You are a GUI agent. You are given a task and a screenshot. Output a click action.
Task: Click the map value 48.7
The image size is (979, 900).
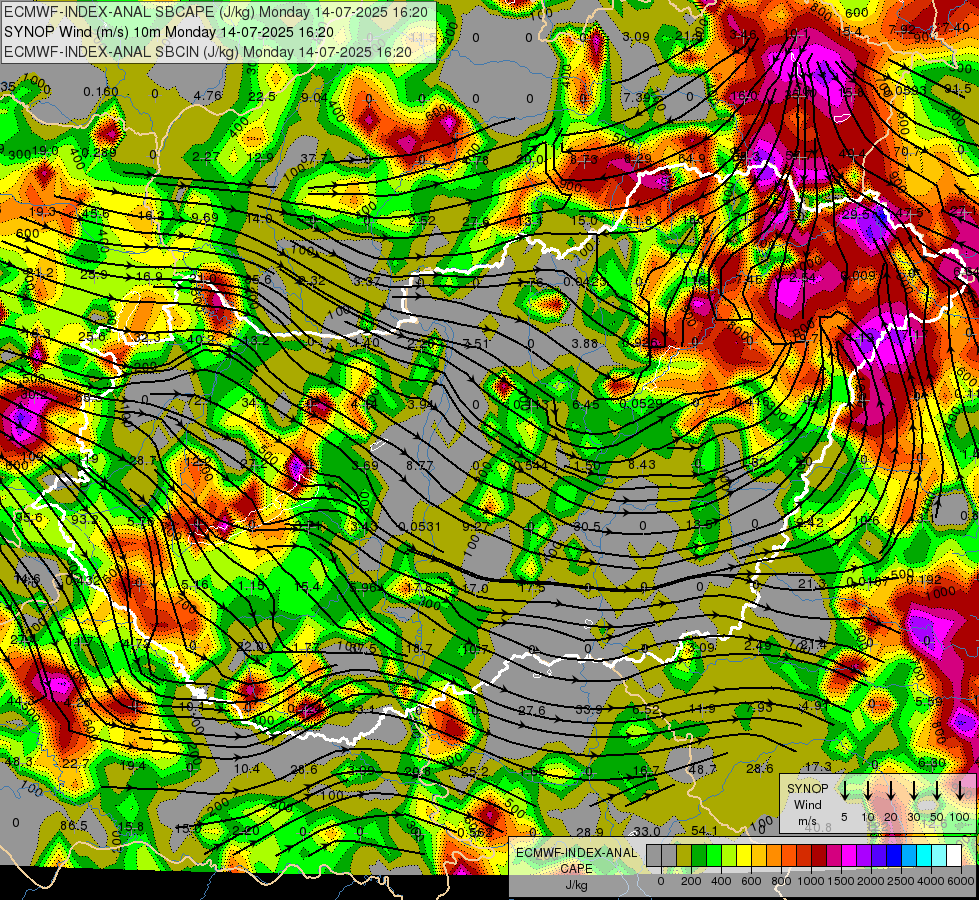coord(703,769)
